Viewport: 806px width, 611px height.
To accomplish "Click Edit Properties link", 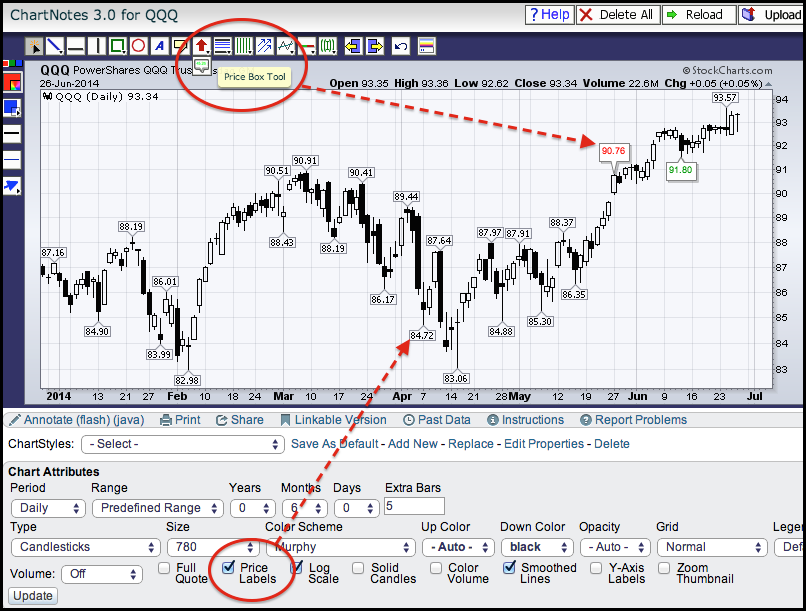I will coord(544,443).
